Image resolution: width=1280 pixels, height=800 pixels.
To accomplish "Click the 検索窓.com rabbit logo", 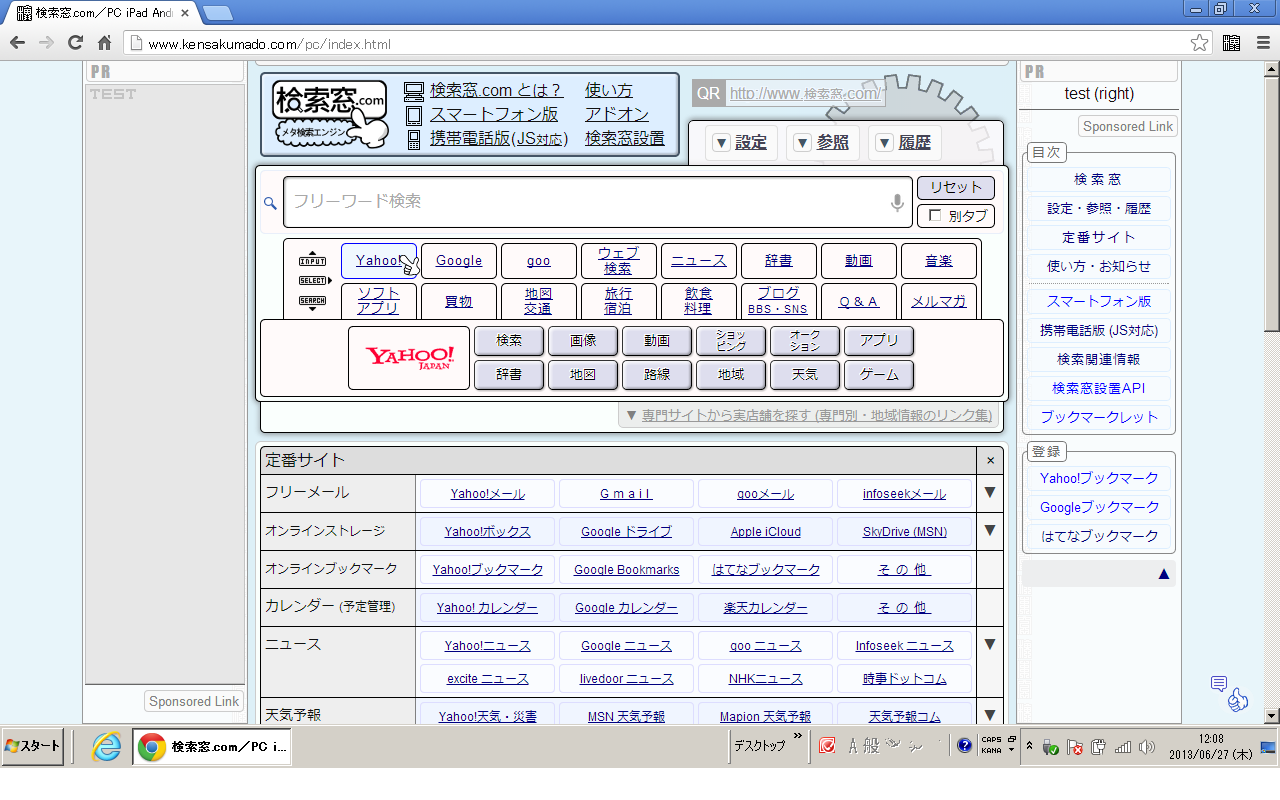I will 331,114.
